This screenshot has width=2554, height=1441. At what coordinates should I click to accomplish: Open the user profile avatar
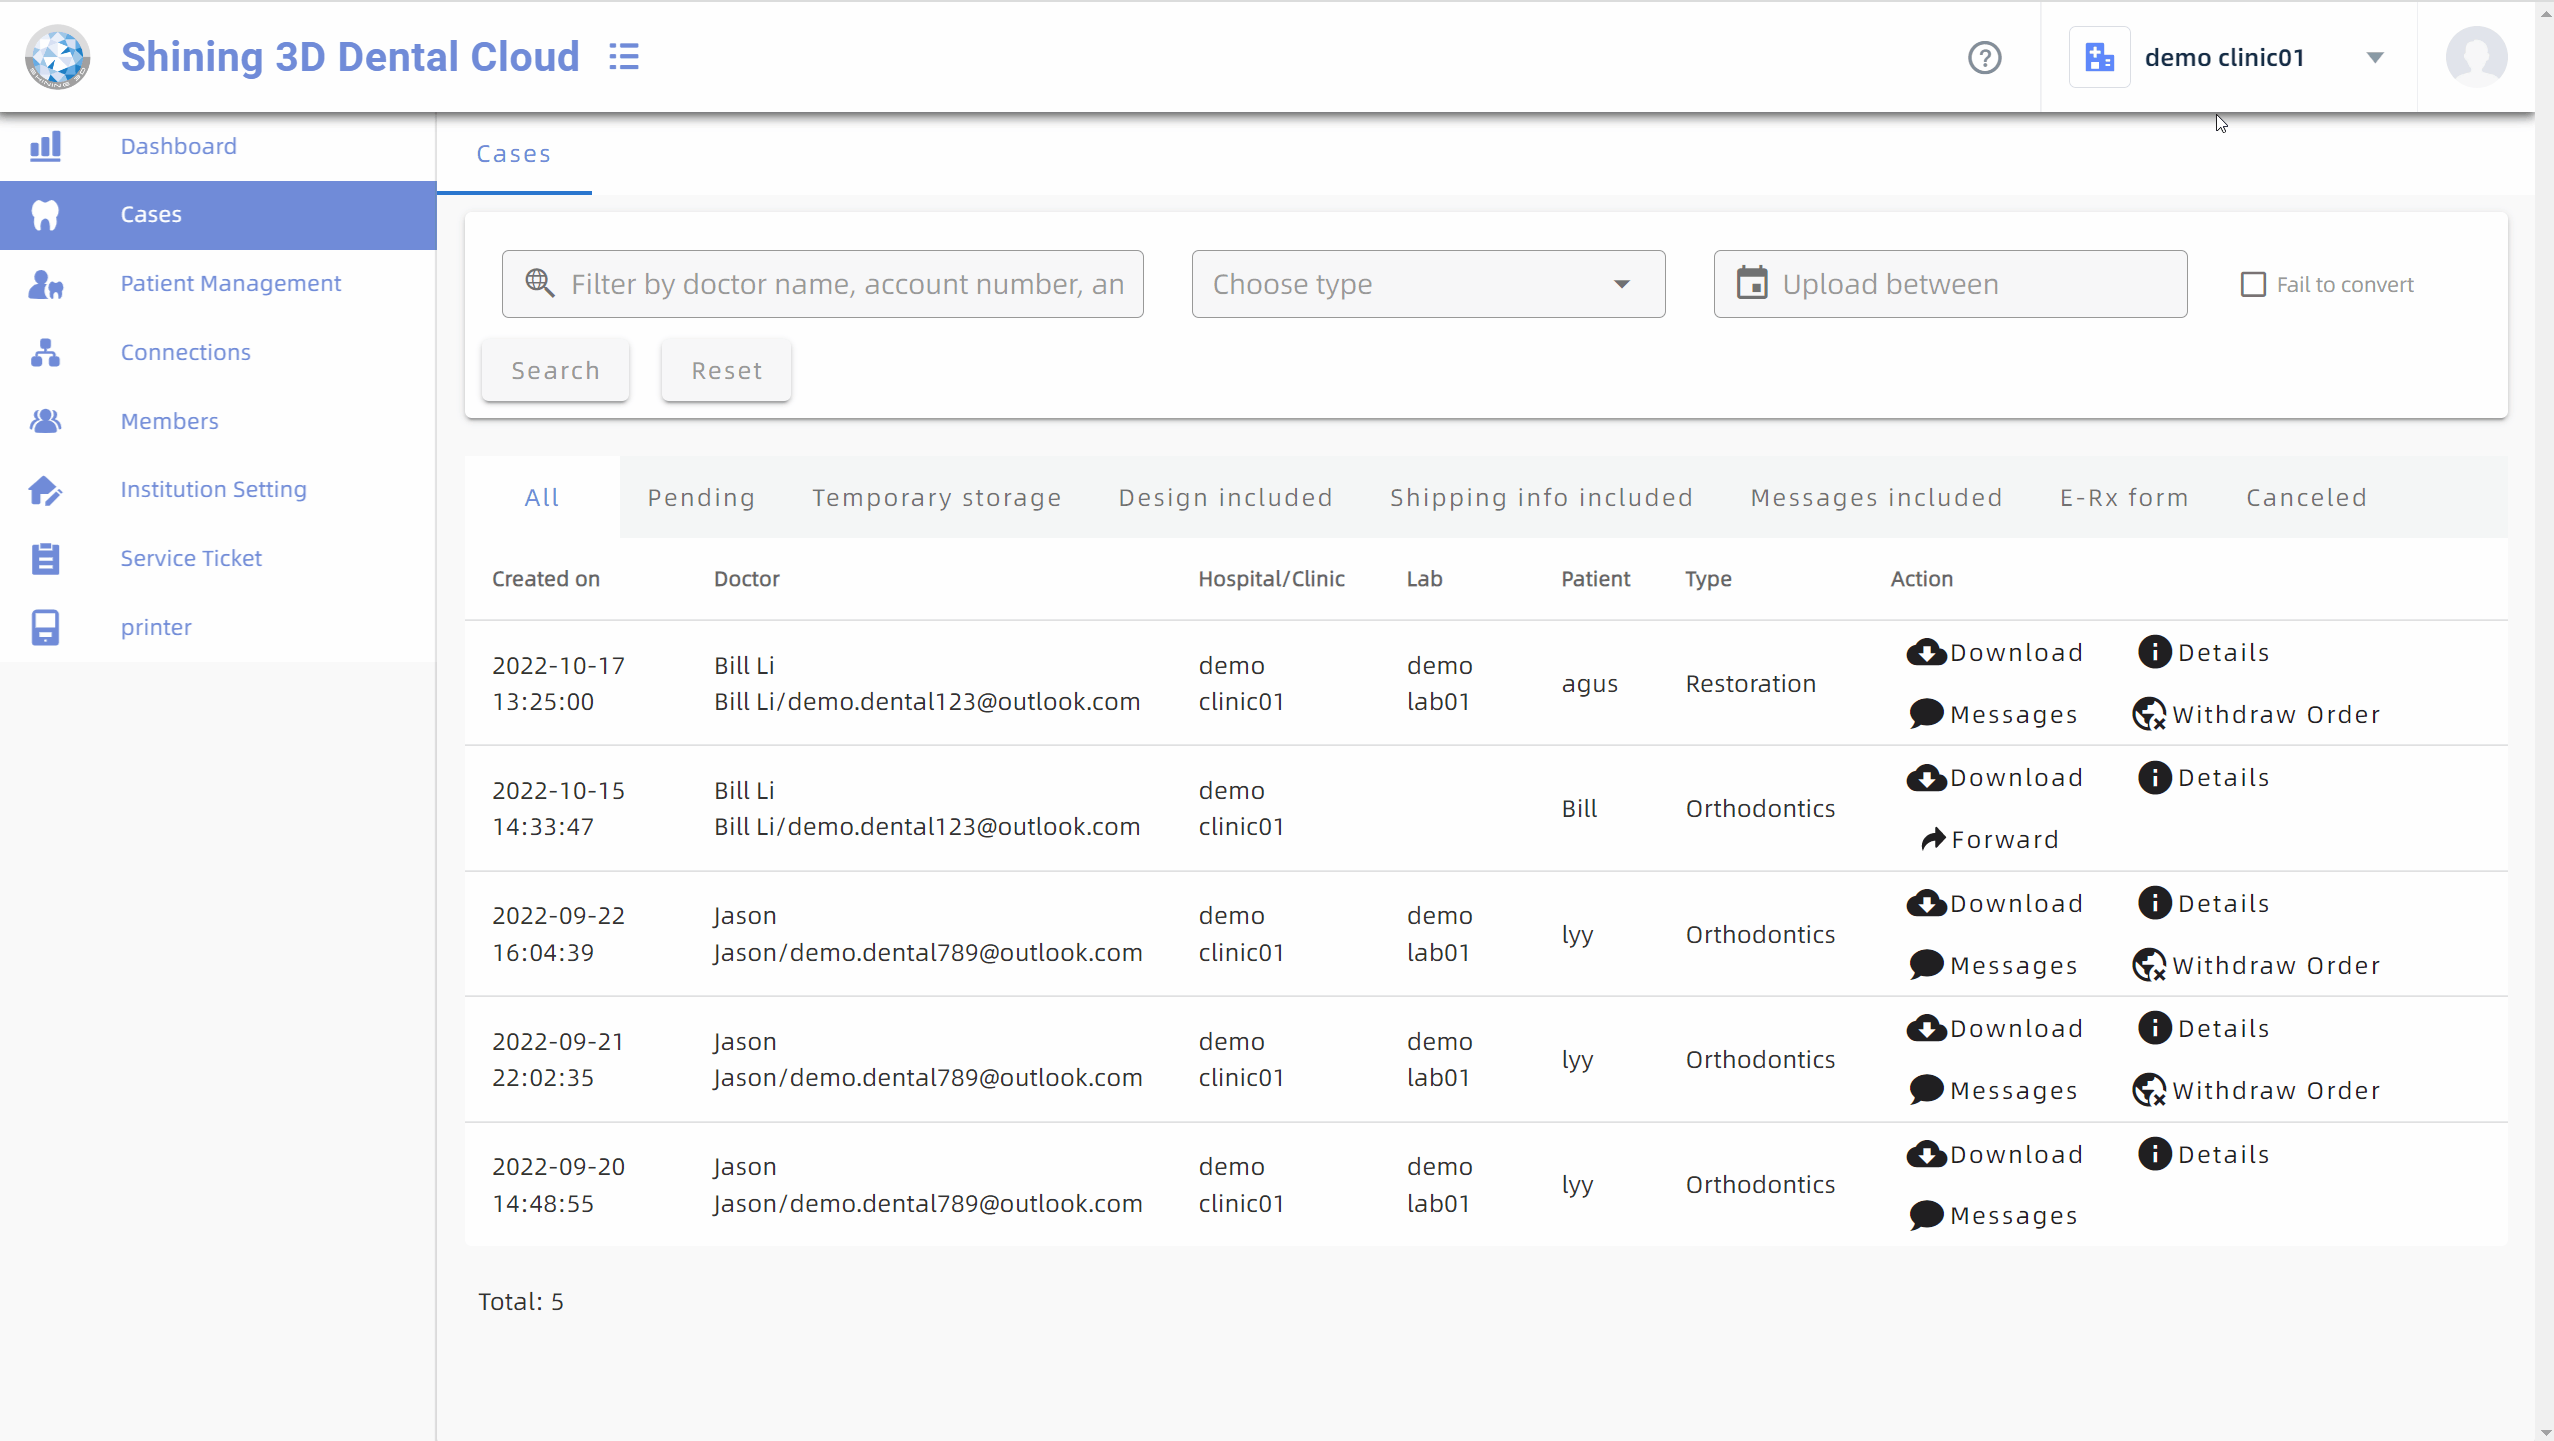tap(2475, 57)
